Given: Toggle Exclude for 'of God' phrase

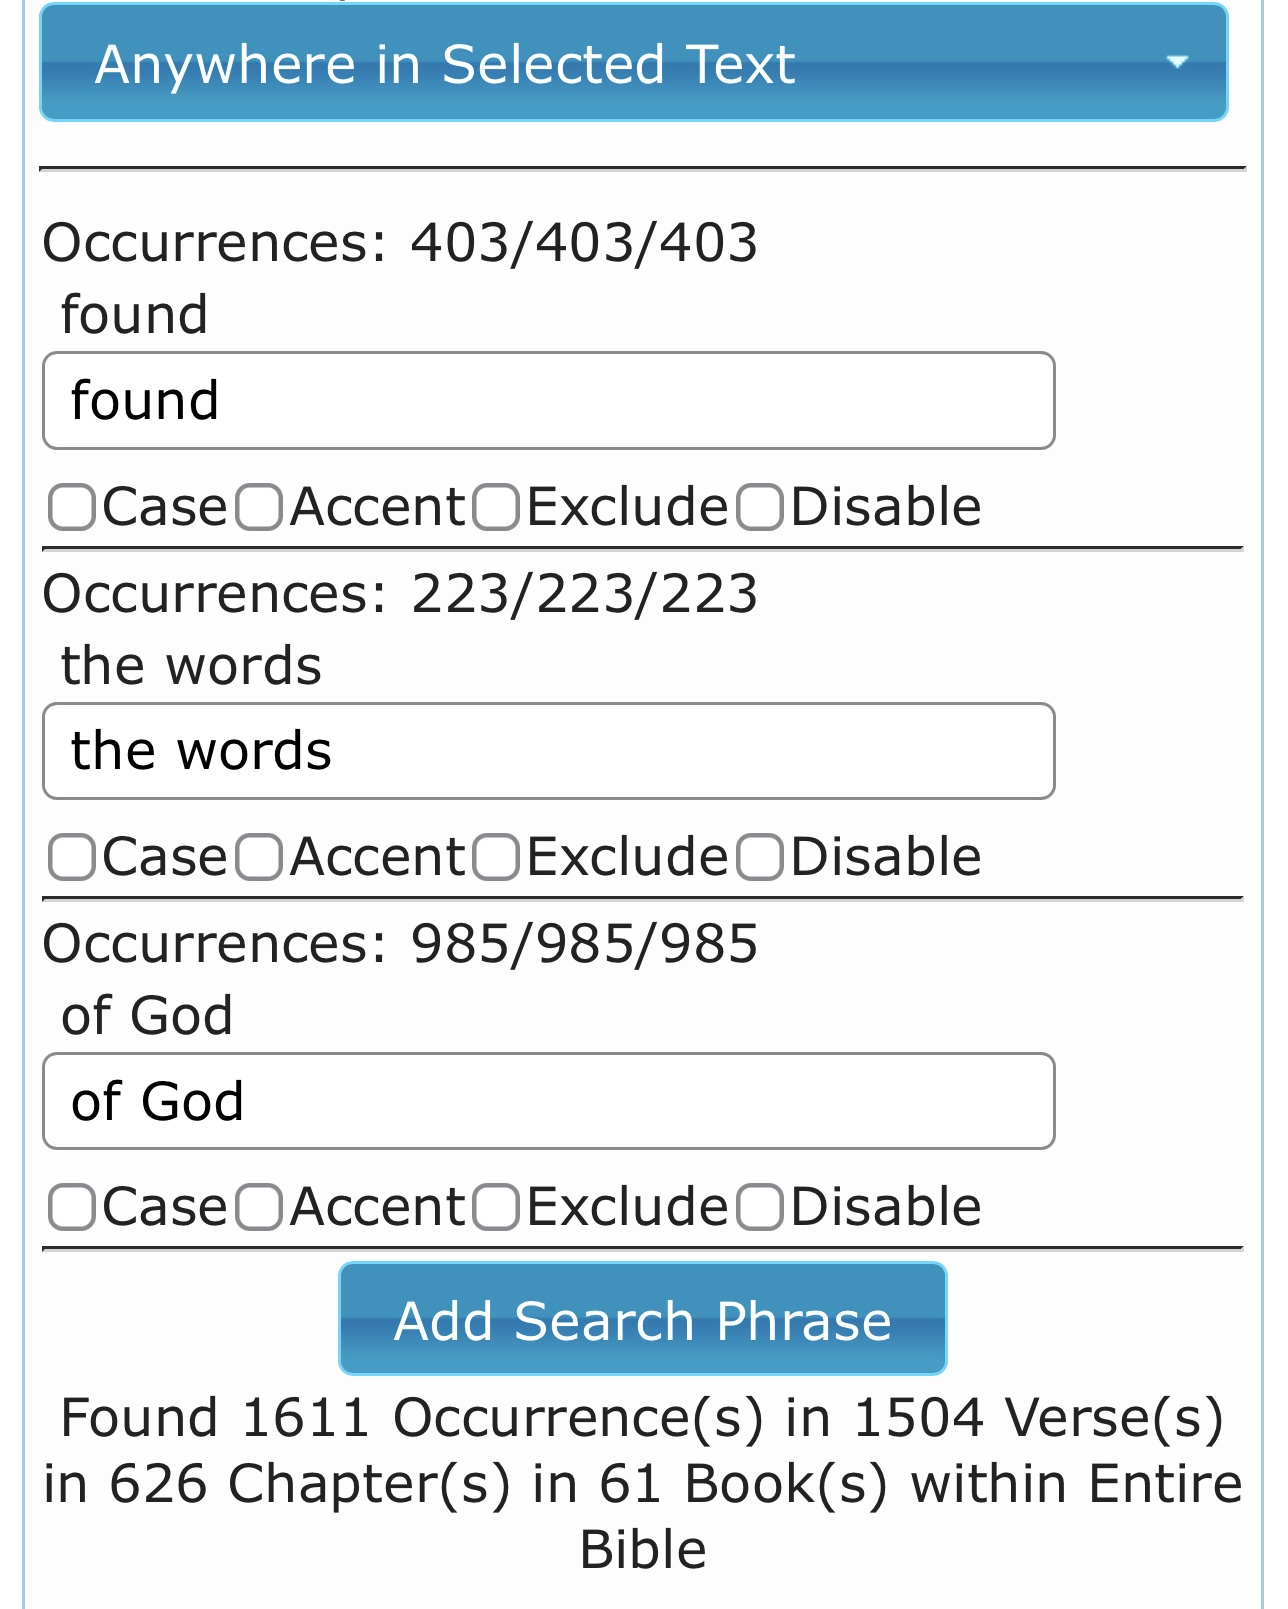Looking at the screenshot, I should [x=496, y=1208].
